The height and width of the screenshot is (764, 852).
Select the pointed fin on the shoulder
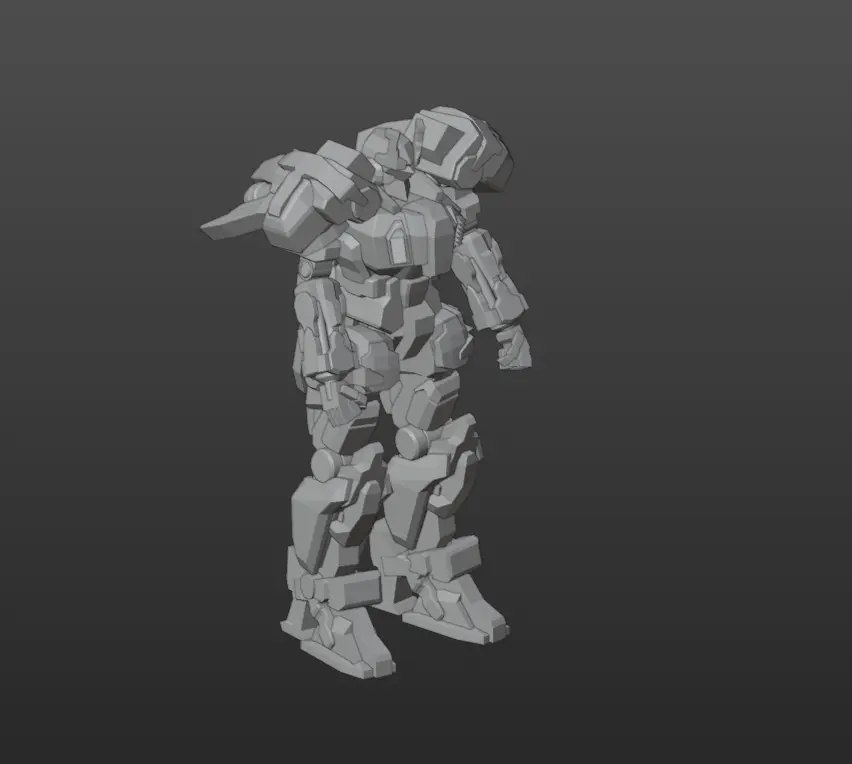(x=229, y=223)
